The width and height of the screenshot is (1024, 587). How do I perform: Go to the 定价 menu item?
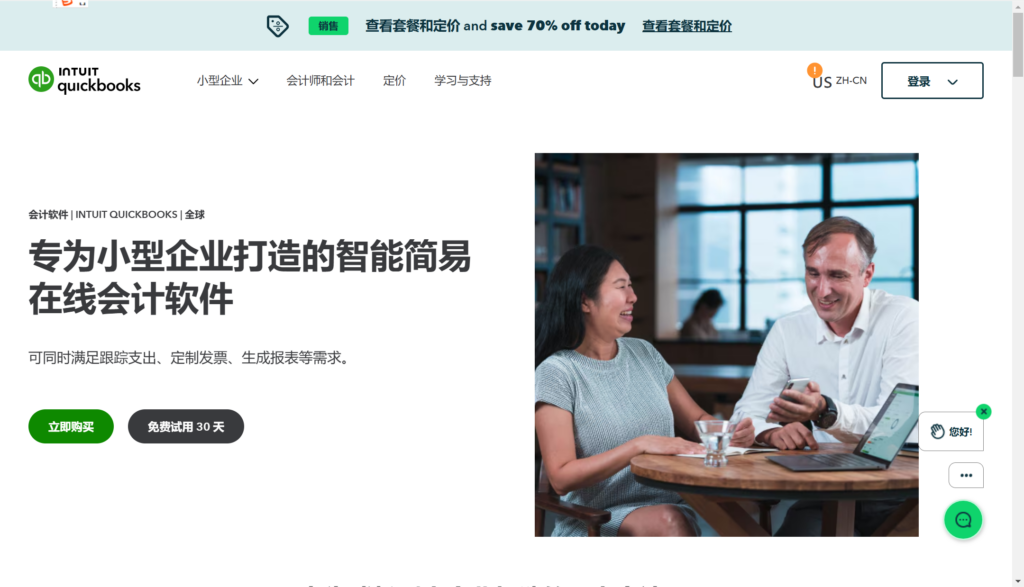click(394, 81)
